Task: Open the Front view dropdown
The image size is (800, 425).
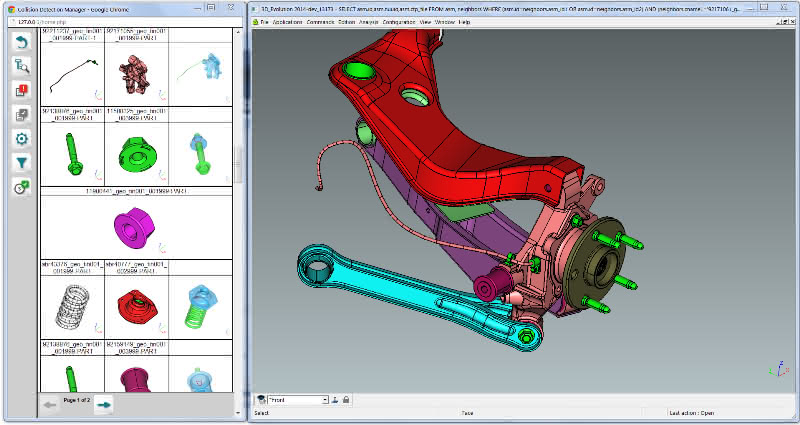Action: [x=298, y=400]
